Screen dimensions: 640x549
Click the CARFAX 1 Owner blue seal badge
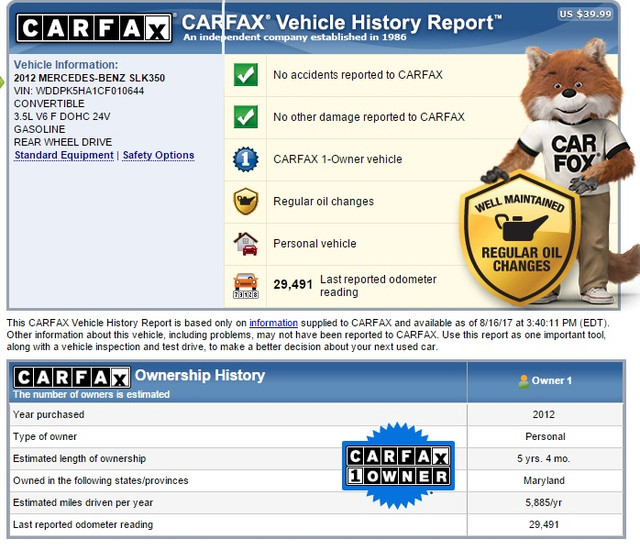tap(398, 466)
